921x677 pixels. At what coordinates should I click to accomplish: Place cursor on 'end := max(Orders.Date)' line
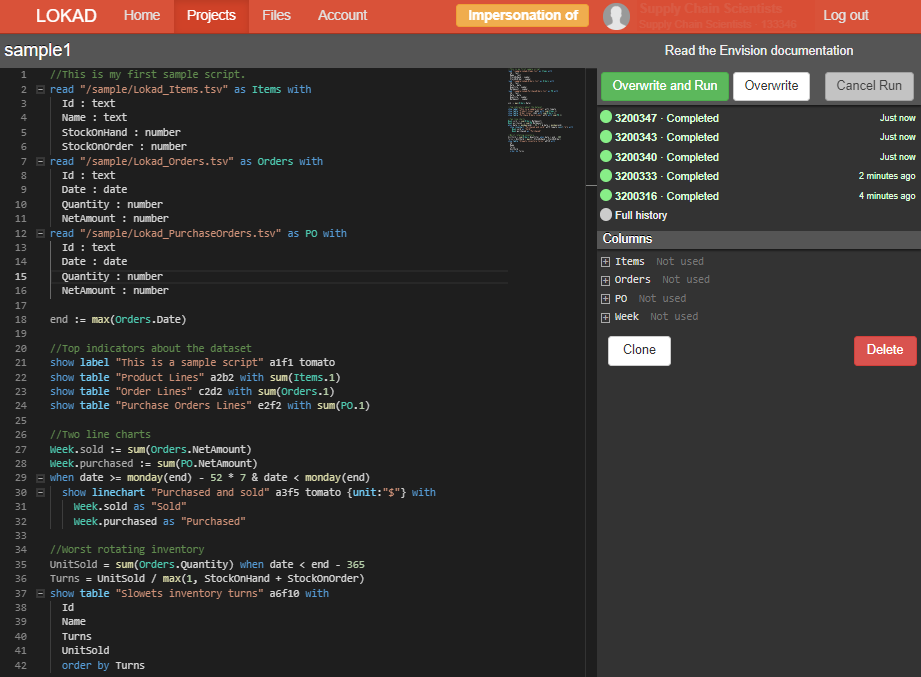[117, 319]
